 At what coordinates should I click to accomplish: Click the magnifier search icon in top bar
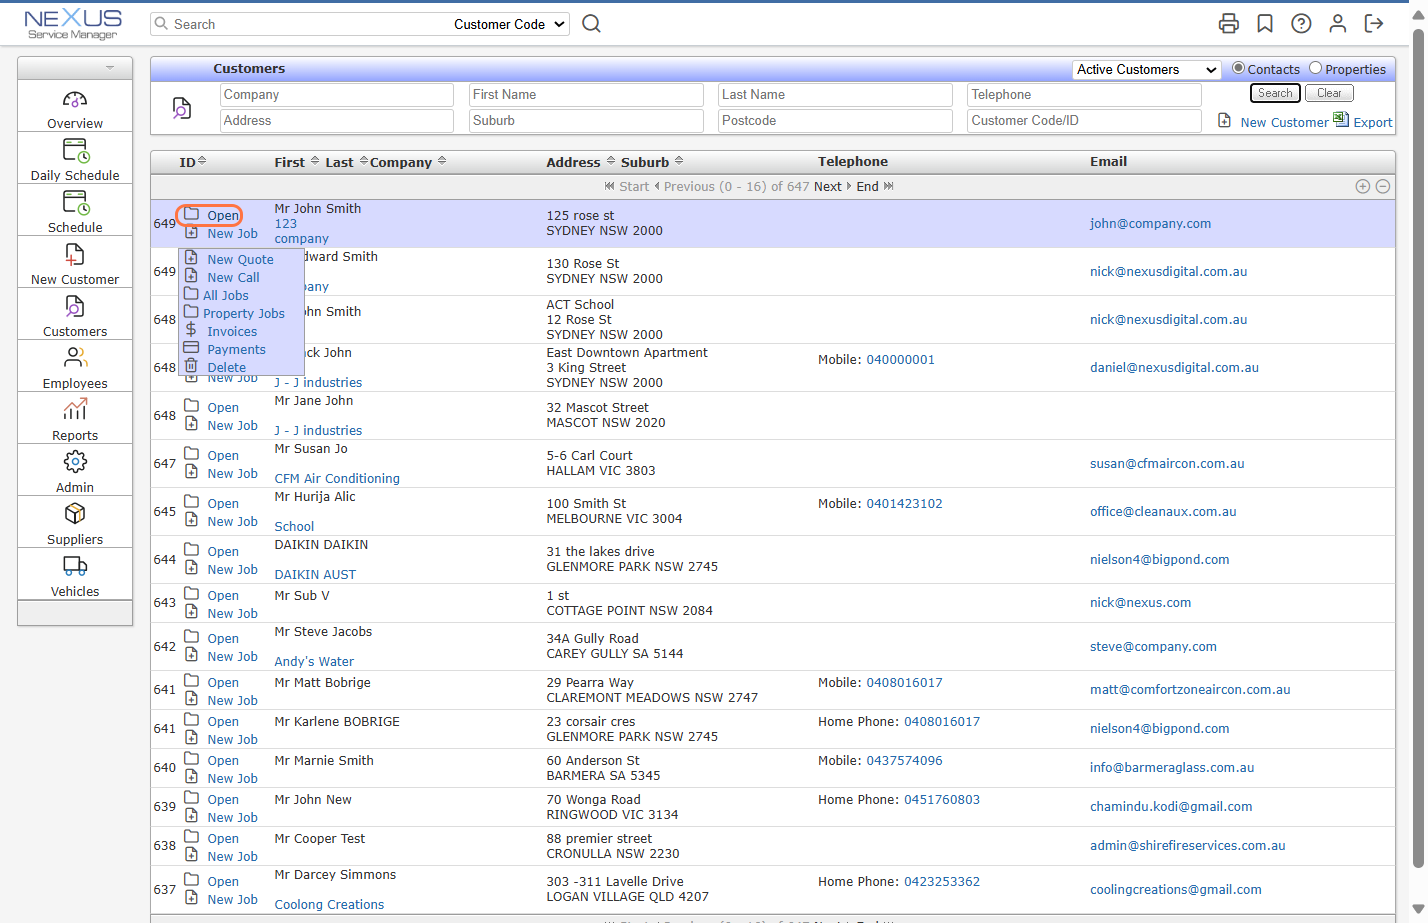click(592, 23)
